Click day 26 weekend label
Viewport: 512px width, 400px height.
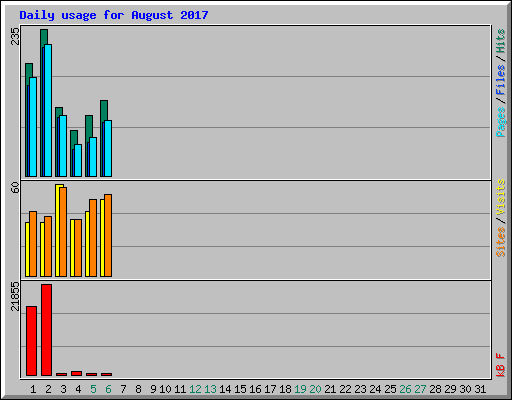click(405, 389)
